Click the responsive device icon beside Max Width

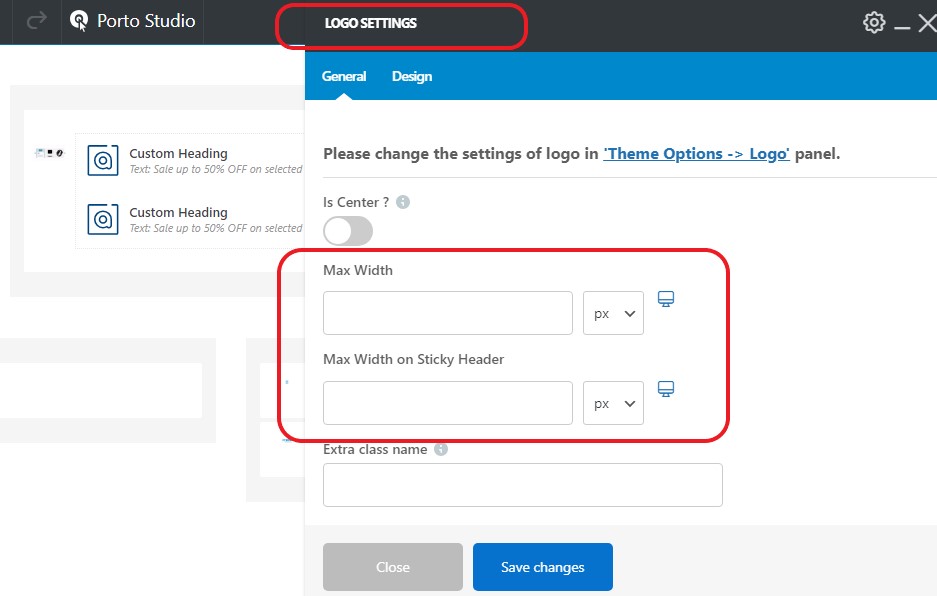pos(666,299)
